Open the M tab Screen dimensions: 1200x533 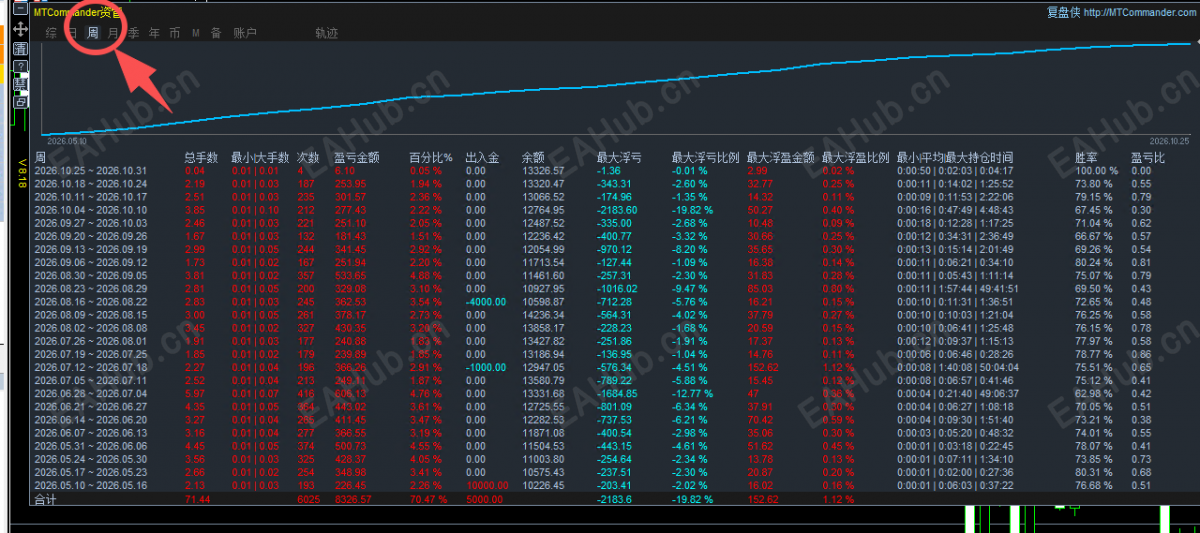tap(196, 33)
